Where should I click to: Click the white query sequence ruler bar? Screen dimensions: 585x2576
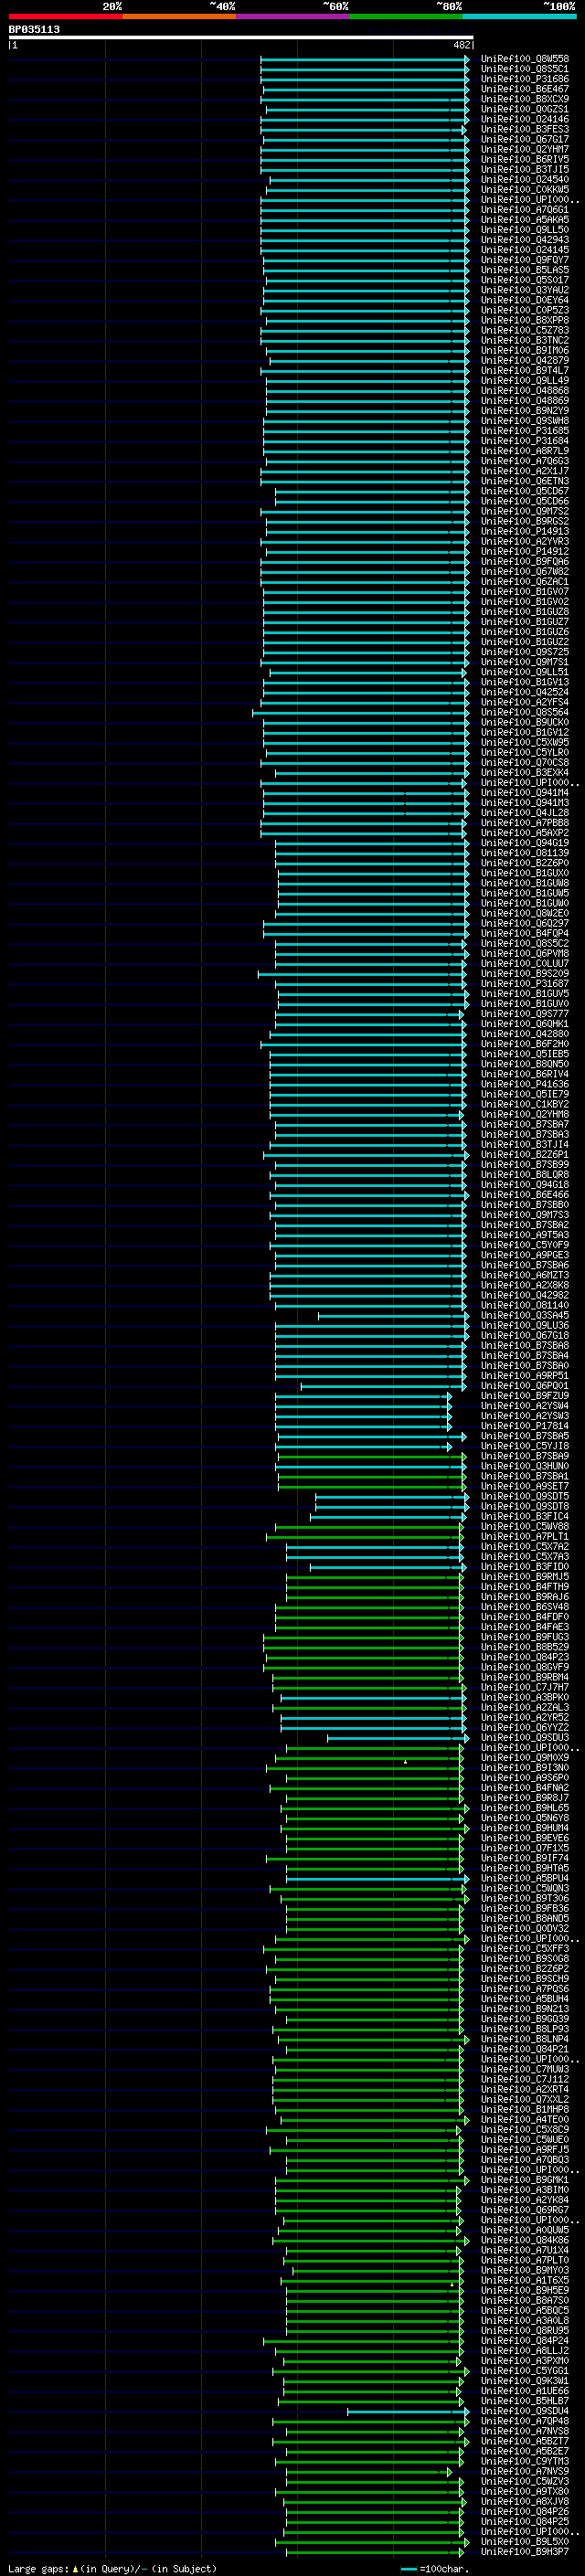[241, 38]
